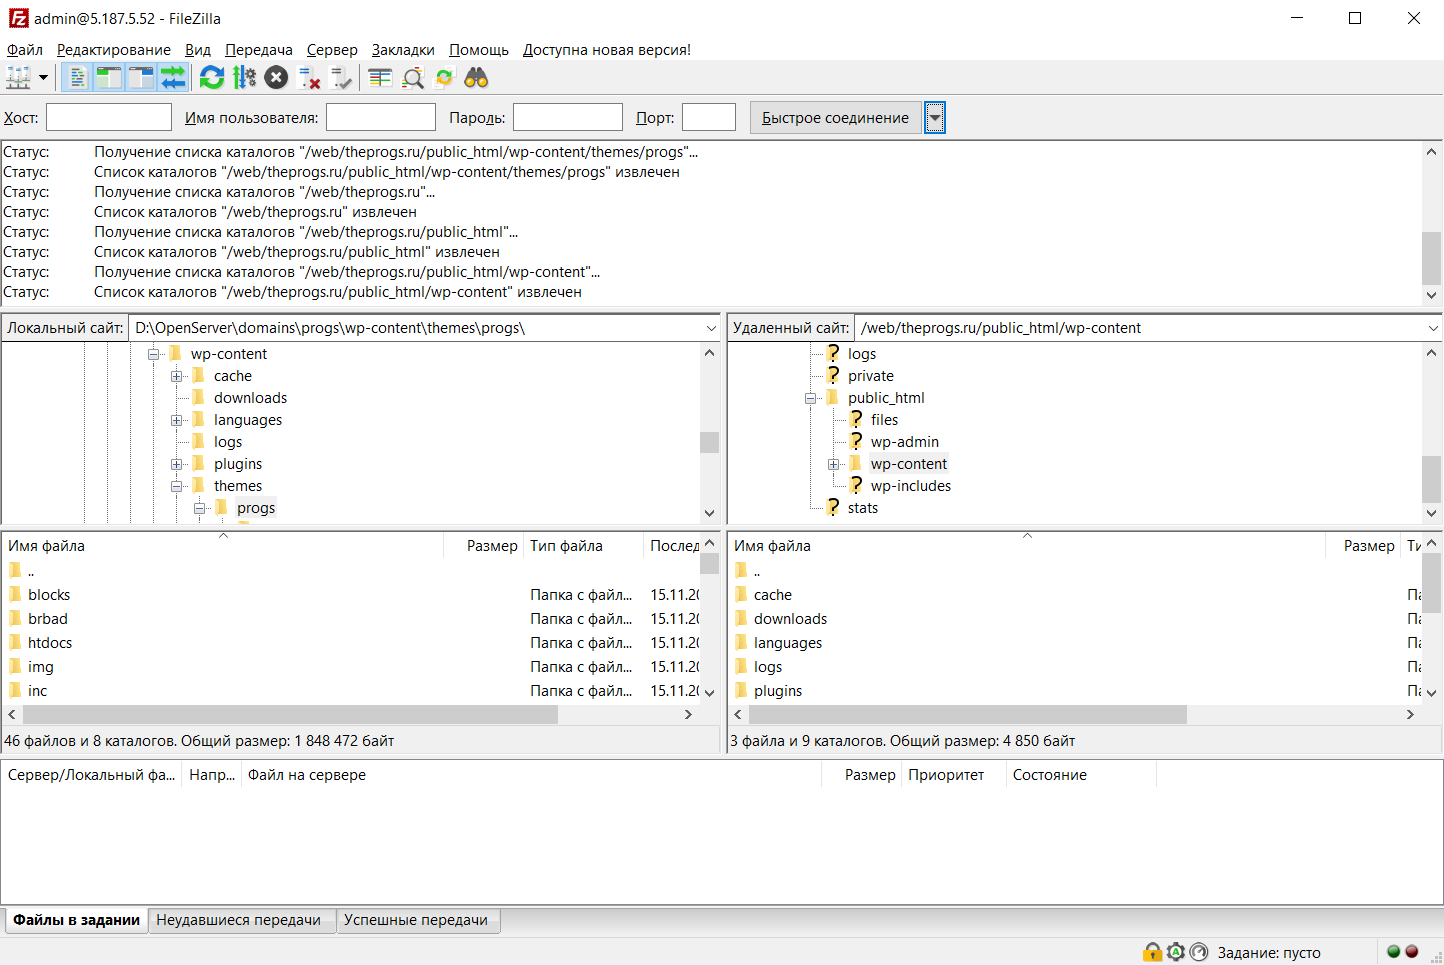Open quick connect history dropdown arrow
Viewport: 1444px width, 965px height.
click(935, 118)
